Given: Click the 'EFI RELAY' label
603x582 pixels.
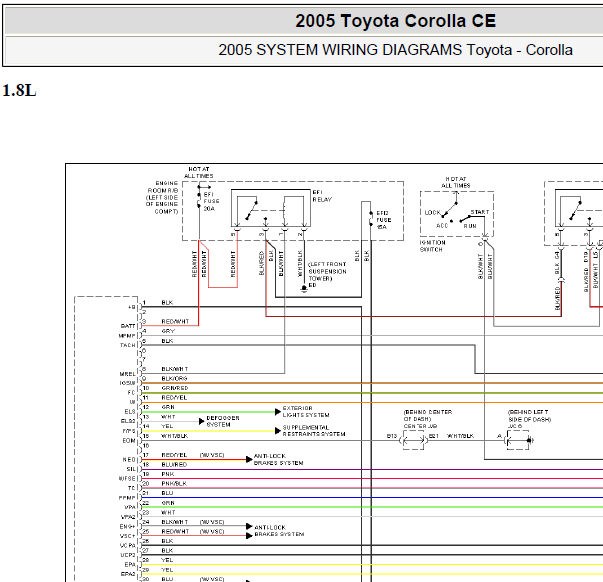Looking at the screenshot, I should (322, 196).
